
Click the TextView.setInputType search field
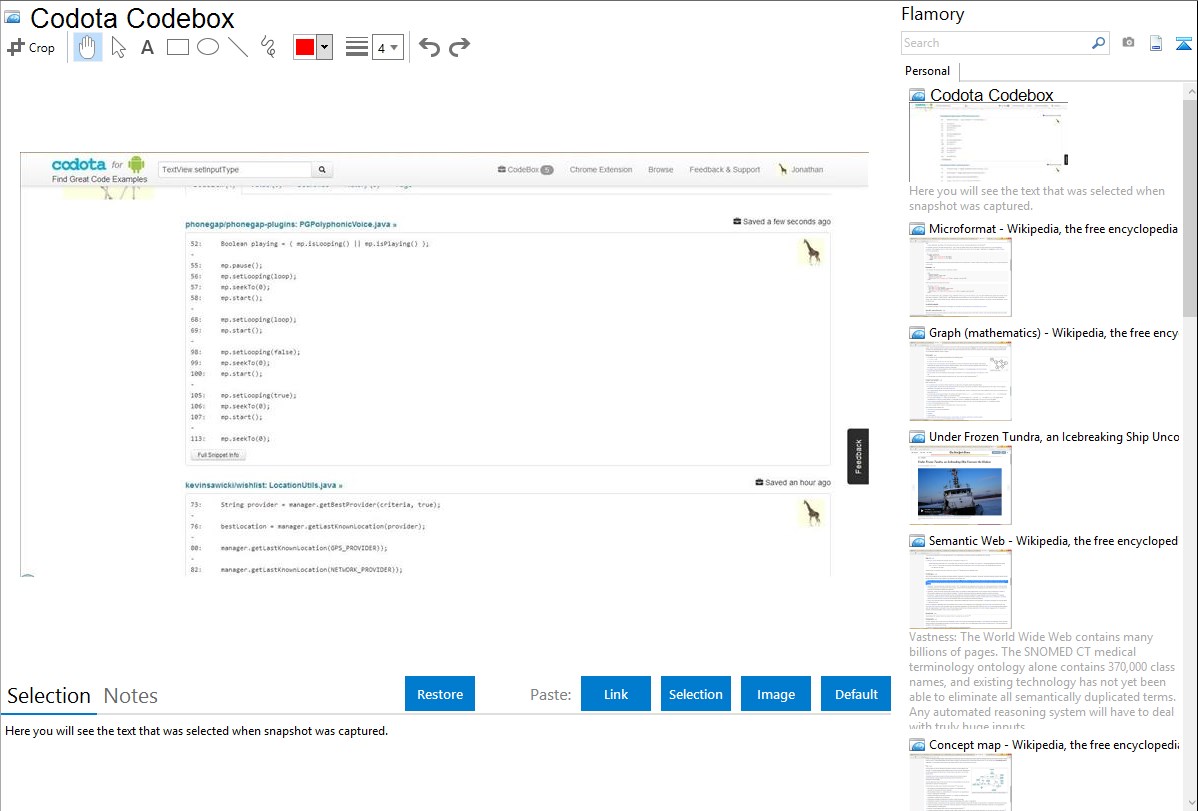coord(235,170)
